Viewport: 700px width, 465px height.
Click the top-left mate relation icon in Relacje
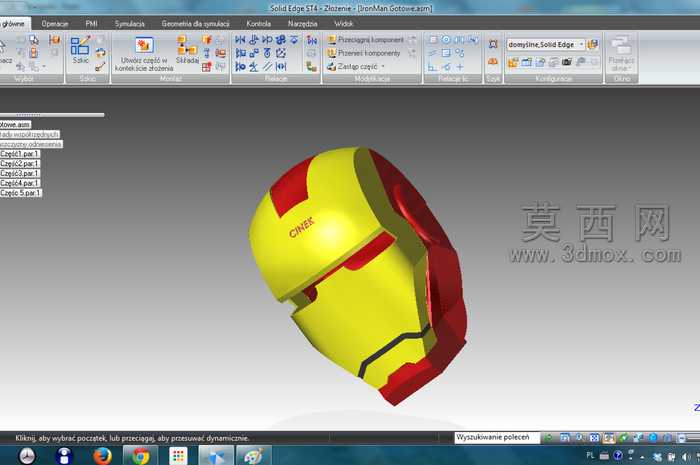[x=240, y=40]
